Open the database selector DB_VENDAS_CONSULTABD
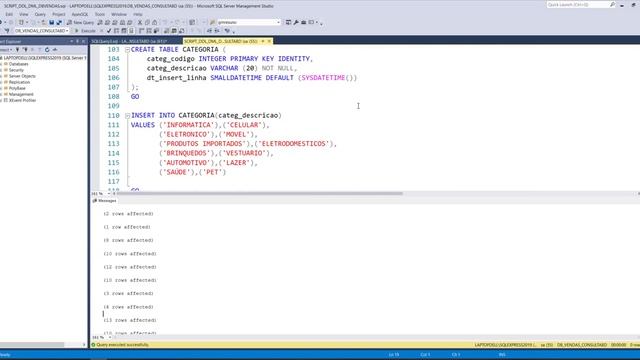Image resolution: width=640 pixels, height=360 pixels. coord(41,31)
